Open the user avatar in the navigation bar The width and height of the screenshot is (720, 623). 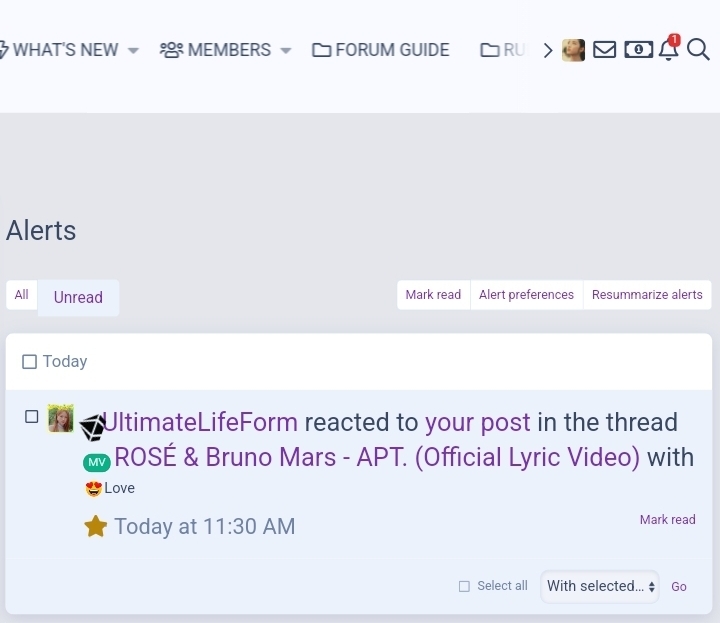pyautogui.click(x=573, y=50)
